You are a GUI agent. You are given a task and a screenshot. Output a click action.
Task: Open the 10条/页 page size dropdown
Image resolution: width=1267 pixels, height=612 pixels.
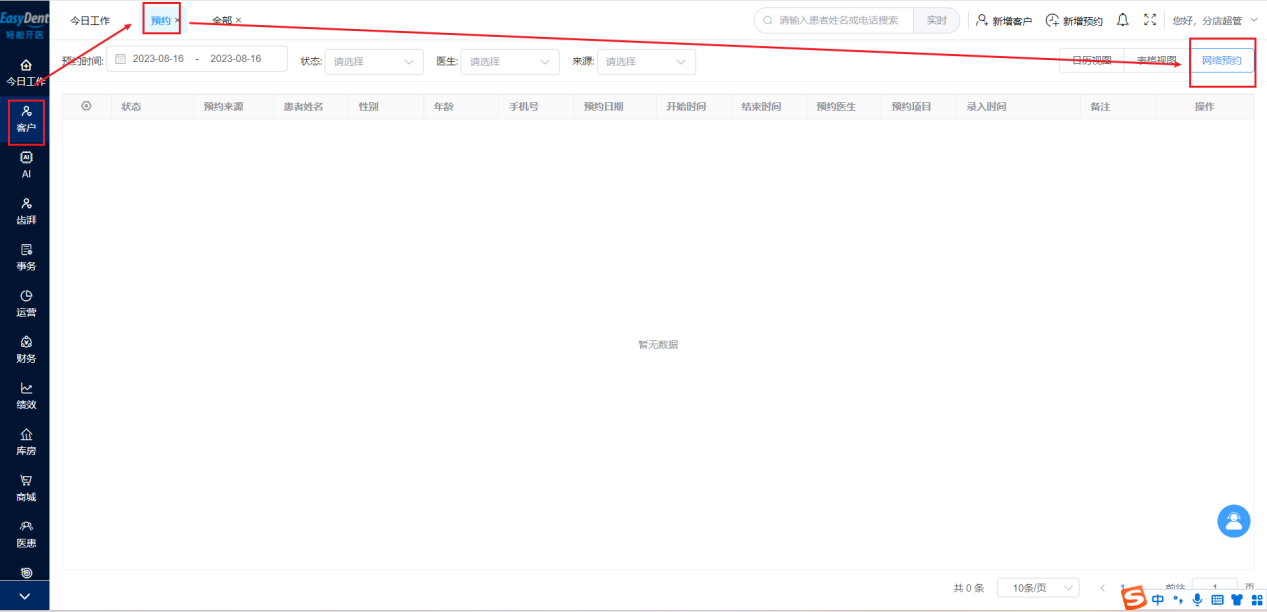(1038, 588)
